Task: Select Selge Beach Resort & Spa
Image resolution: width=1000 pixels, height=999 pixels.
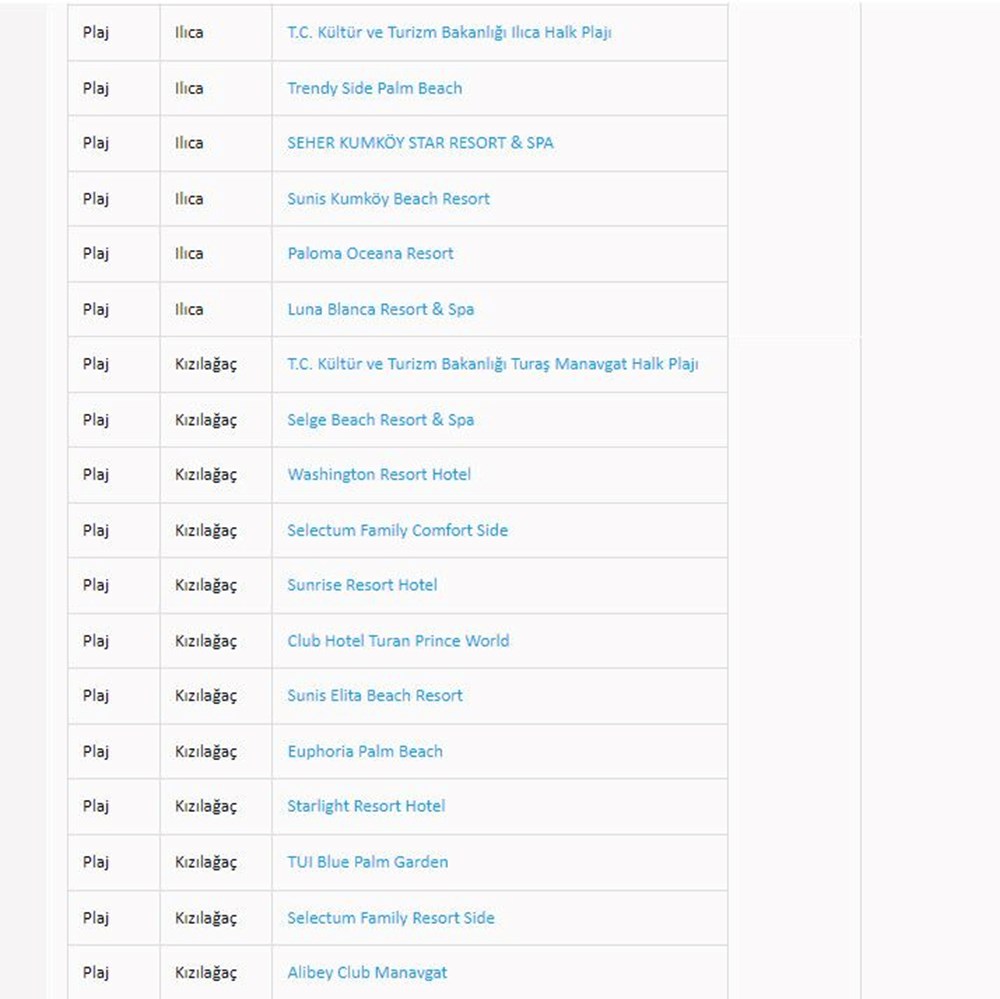Action: pos(380,420)
